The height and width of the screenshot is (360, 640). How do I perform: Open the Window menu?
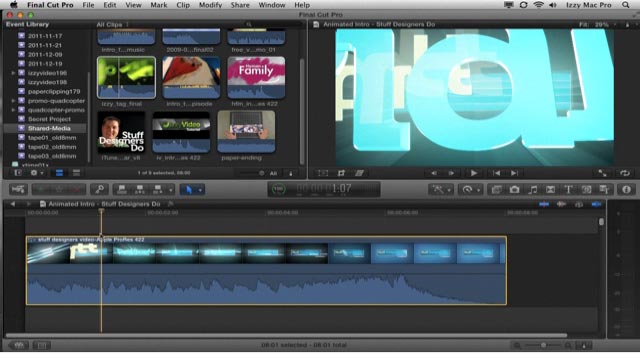coord(272,5)
